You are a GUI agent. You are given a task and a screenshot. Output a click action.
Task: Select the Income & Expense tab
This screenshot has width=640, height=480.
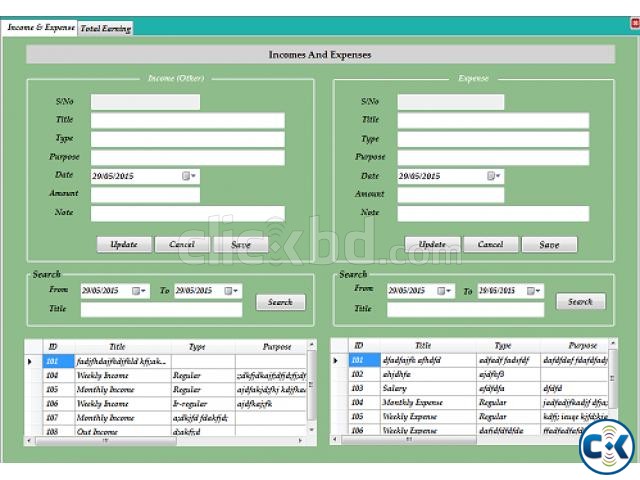coord(40,28)
